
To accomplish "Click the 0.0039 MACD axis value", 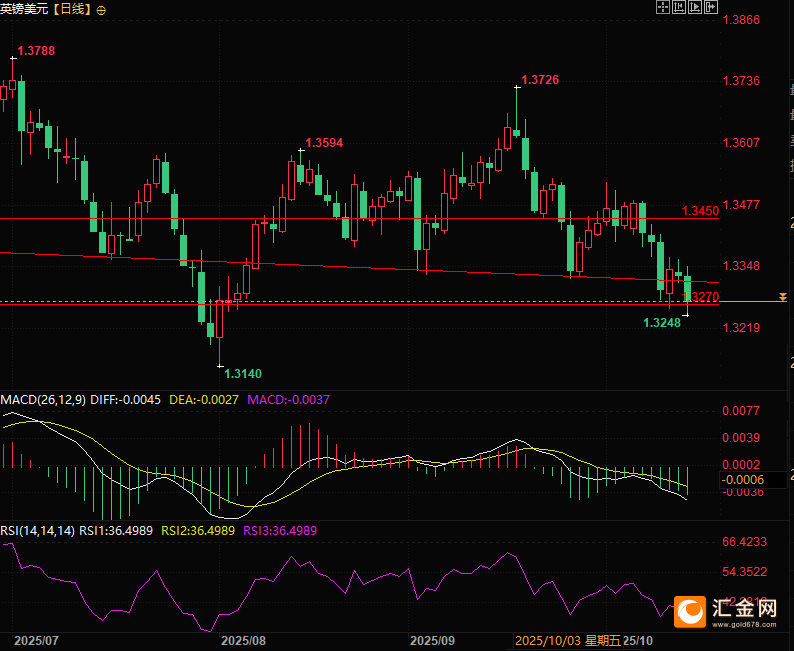I will coord(741,437).
